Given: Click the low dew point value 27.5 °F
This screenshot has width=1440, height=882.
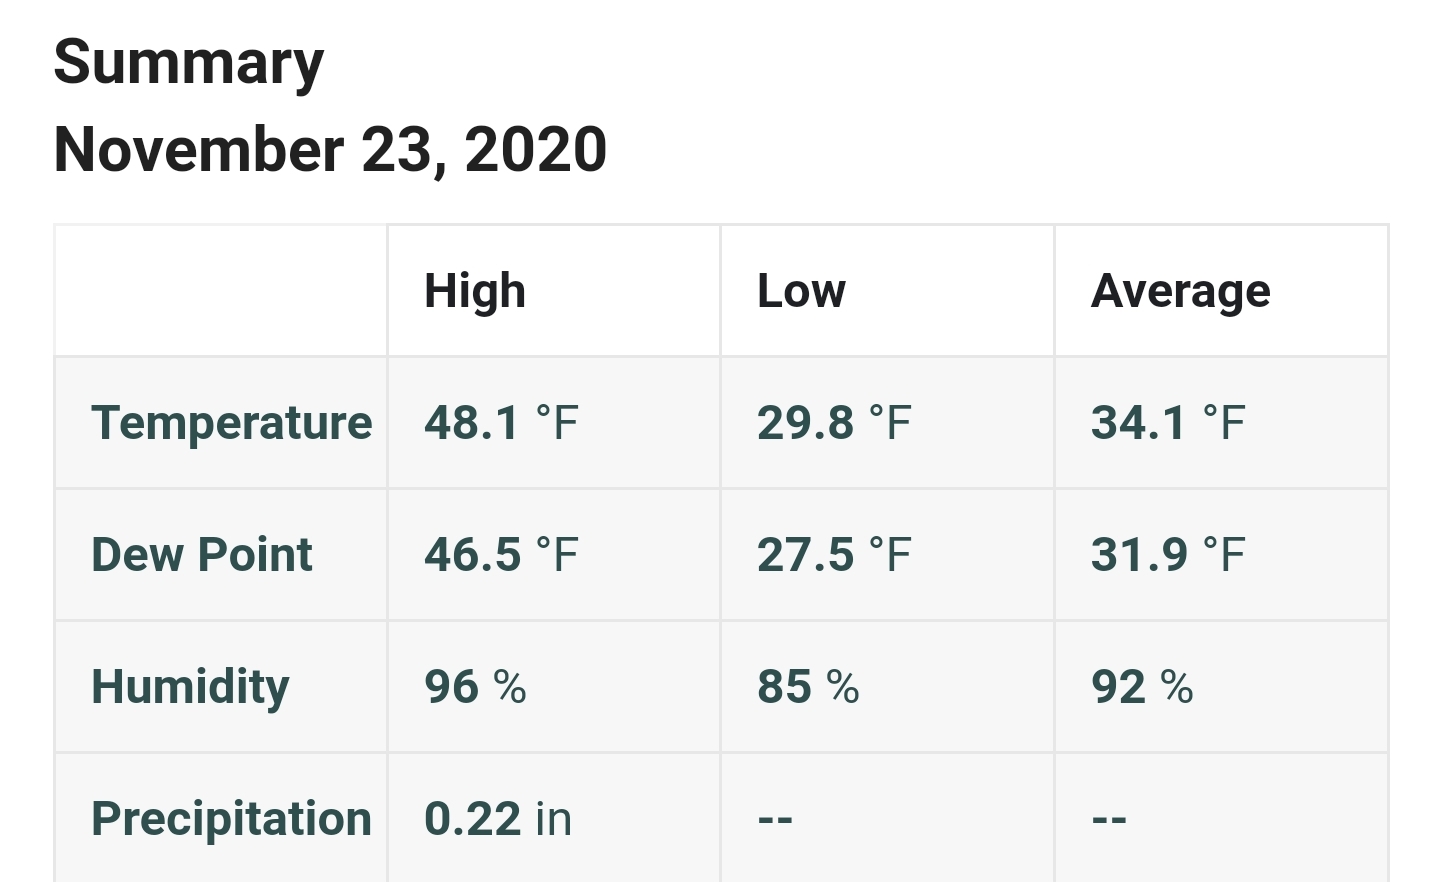Looking at the screenshot, I should [x=834, y=555].
